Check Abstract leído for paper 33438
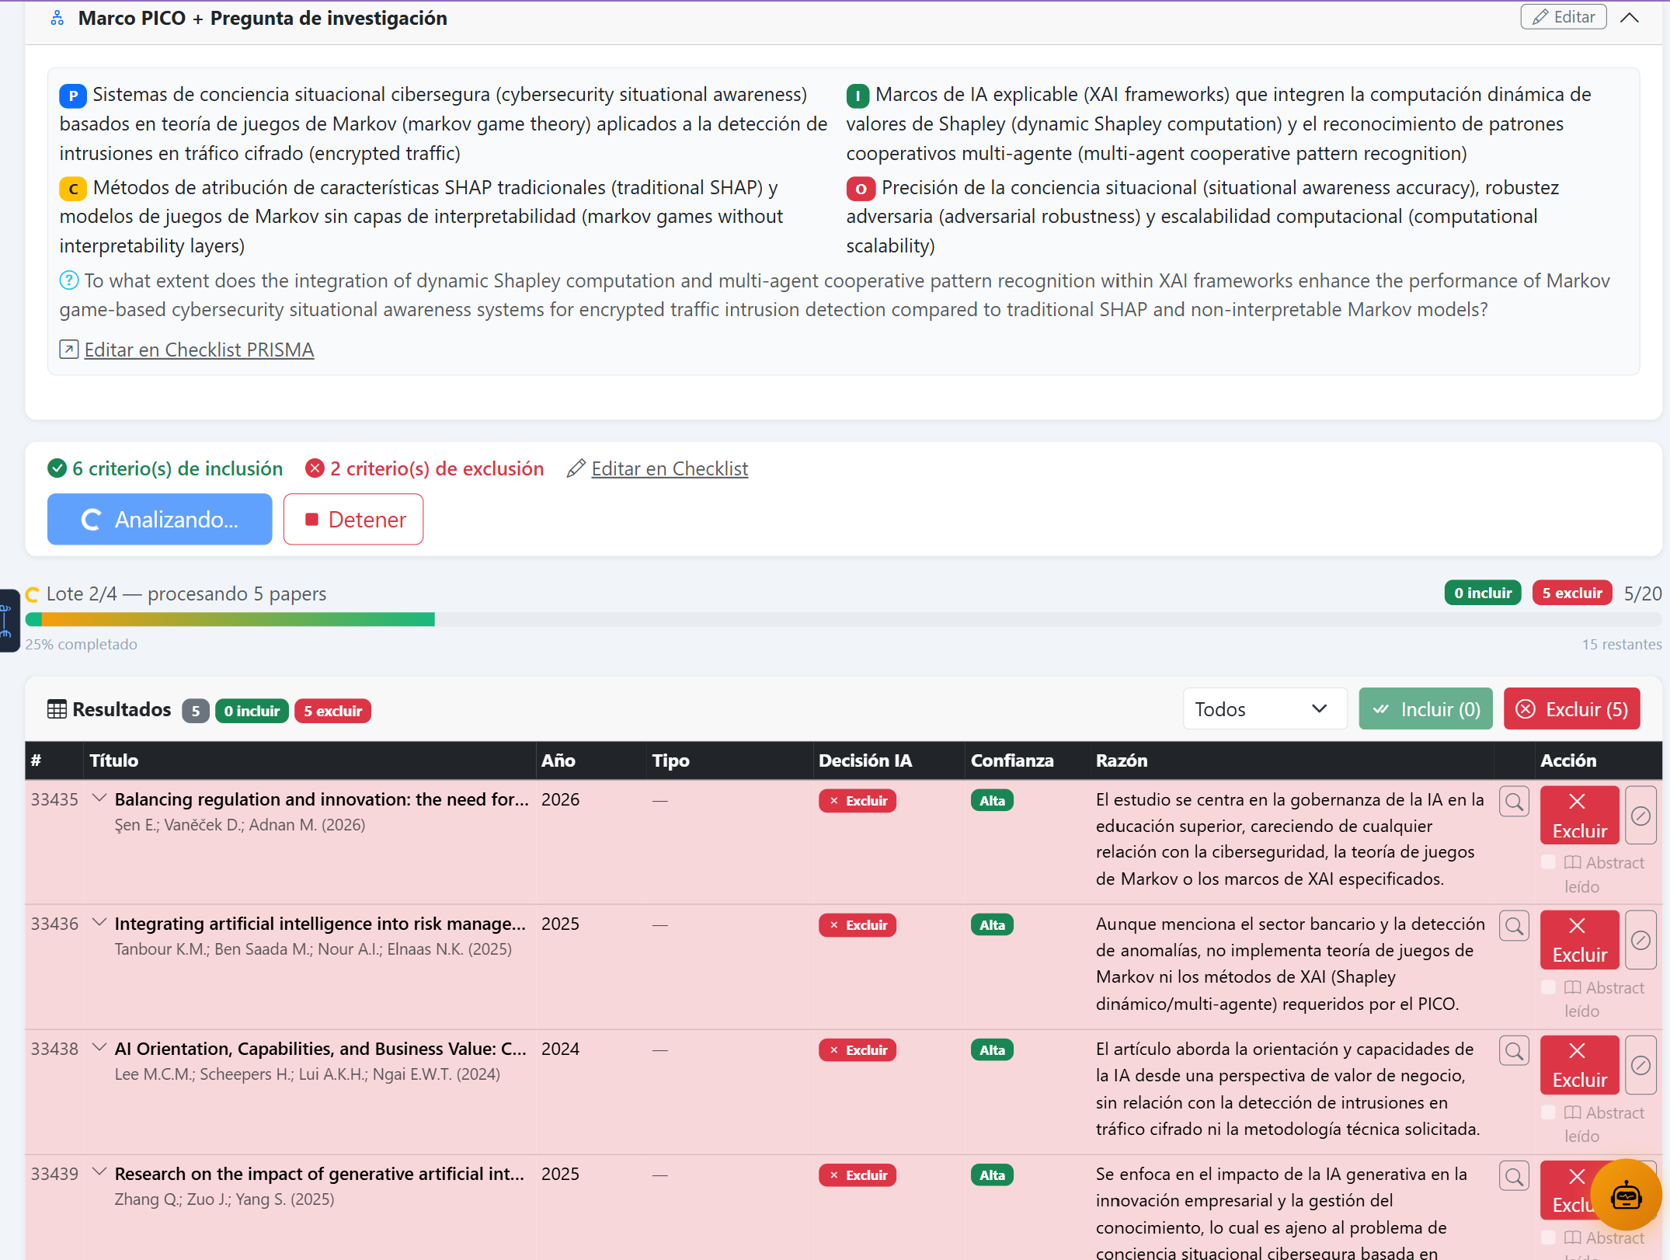 pyautogui.click(x=1549, y=1112)
